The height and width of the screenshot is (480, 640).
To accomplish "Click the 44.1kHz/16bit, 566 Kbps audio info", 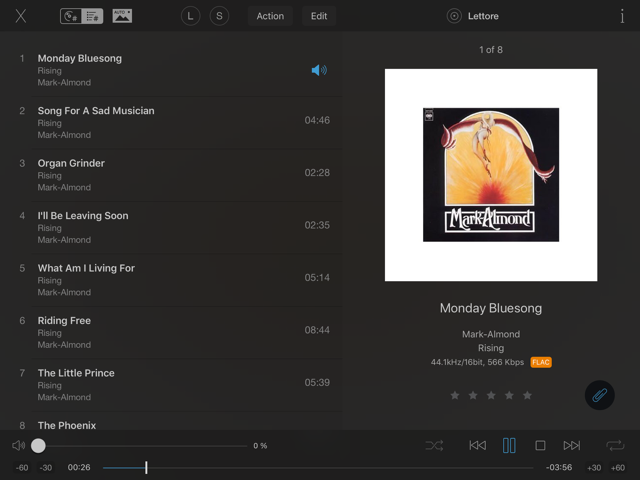I will tap(477, 362).
